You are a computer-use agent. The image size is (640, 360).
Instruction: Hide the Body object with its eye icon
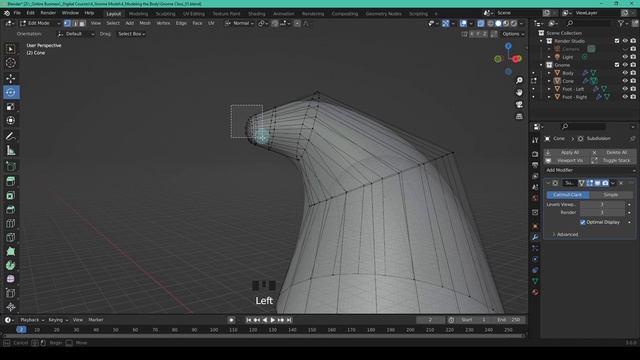pos(625,73)
